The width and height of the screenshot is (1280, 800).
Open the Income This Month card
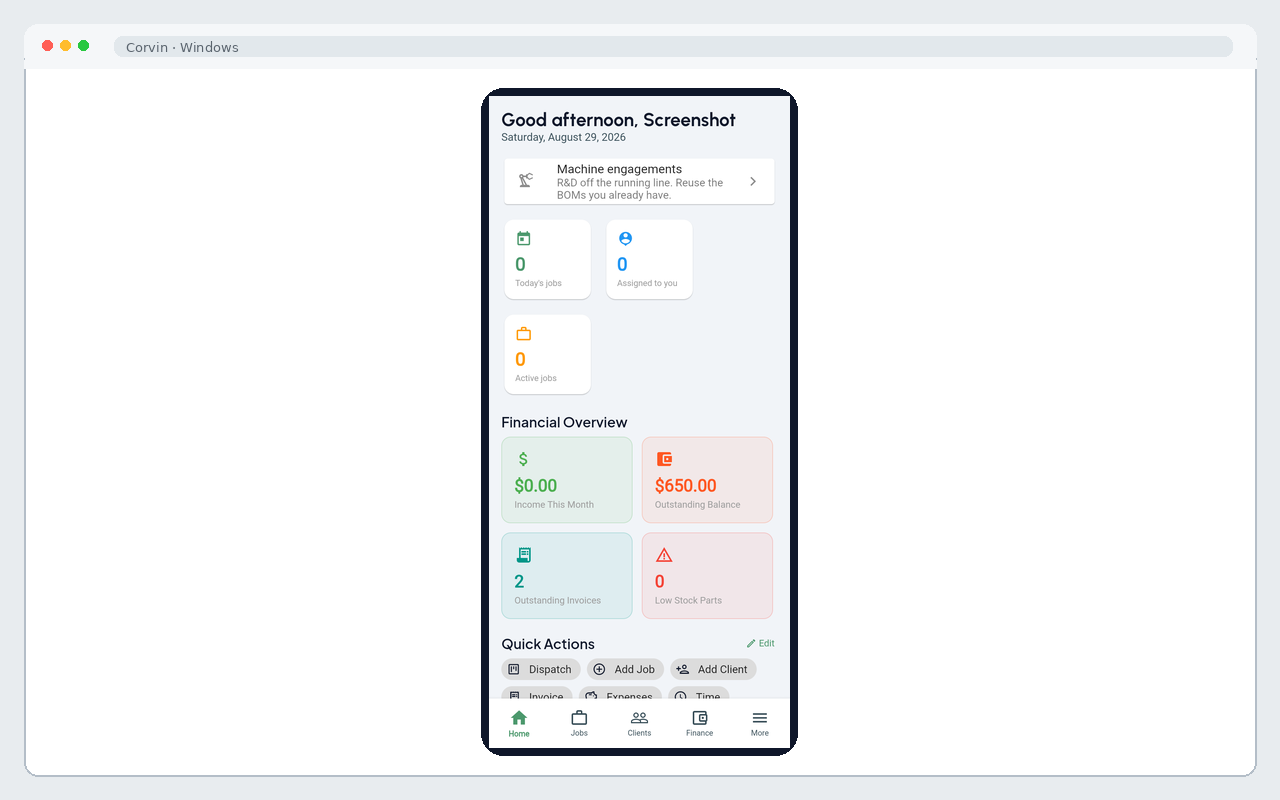click(567, 480)
